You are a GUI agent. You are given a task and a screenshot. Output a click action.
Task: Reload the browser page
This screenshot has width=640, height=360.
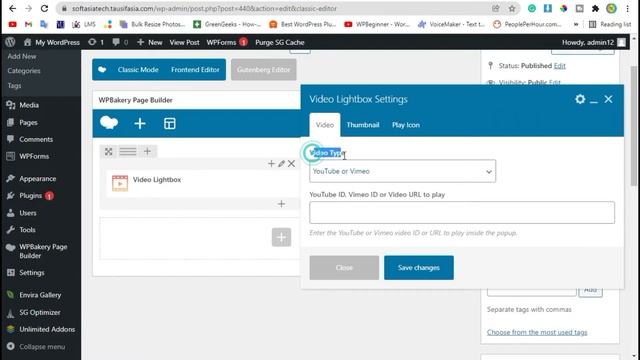pyautogui.click(x=44, y=8)
